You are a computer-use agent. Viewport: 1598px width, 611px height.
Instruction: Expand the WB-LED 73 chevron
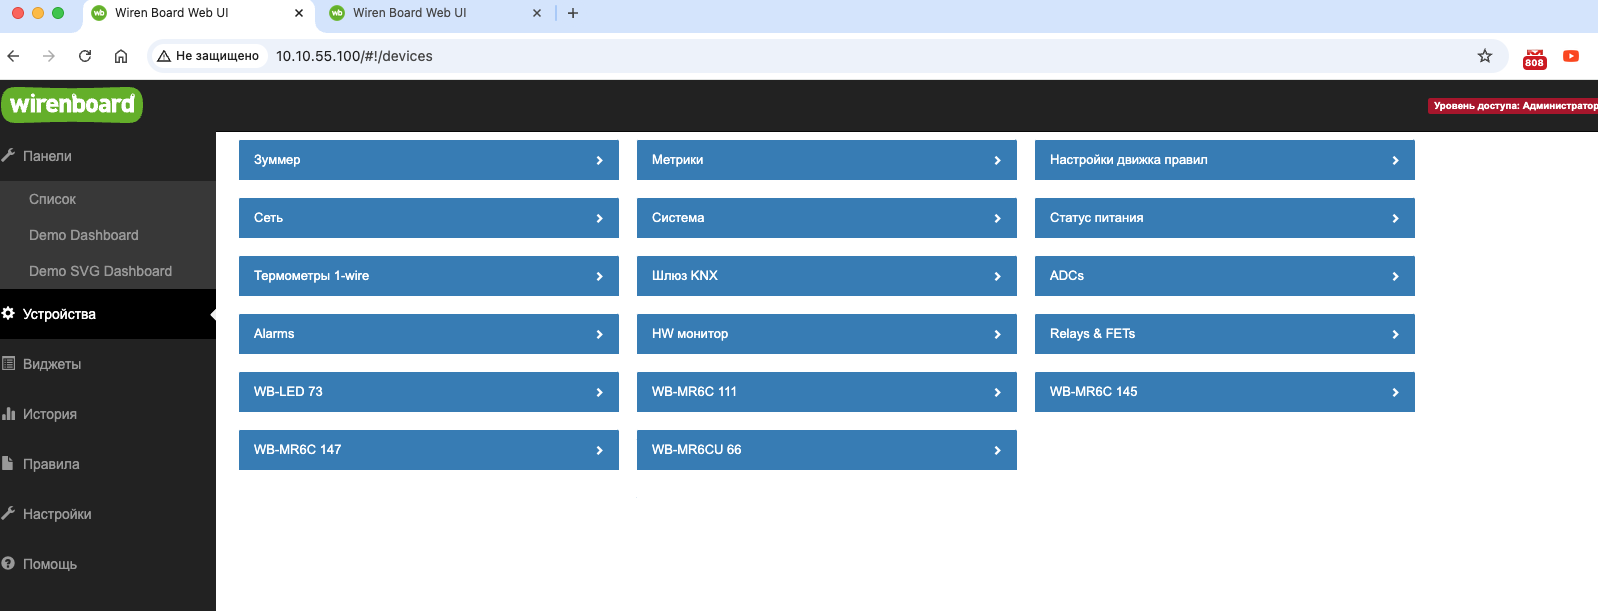tap(599, 392)
